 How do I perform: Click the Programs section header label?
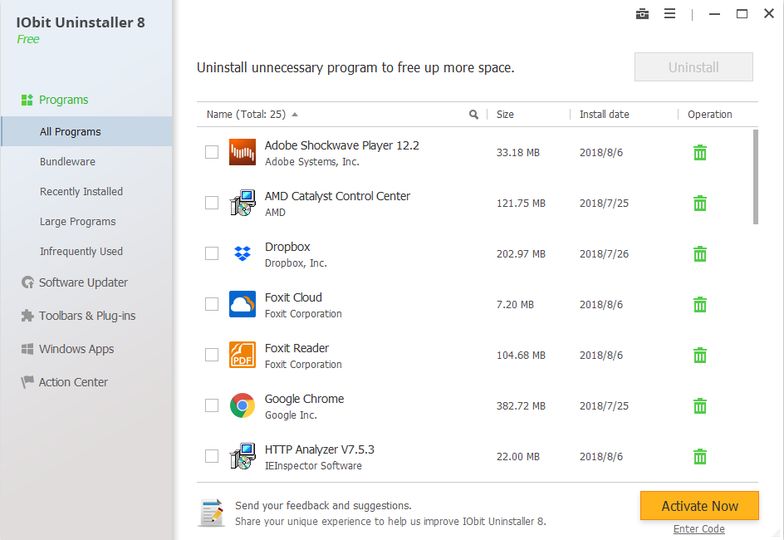[x=64, y=100]
